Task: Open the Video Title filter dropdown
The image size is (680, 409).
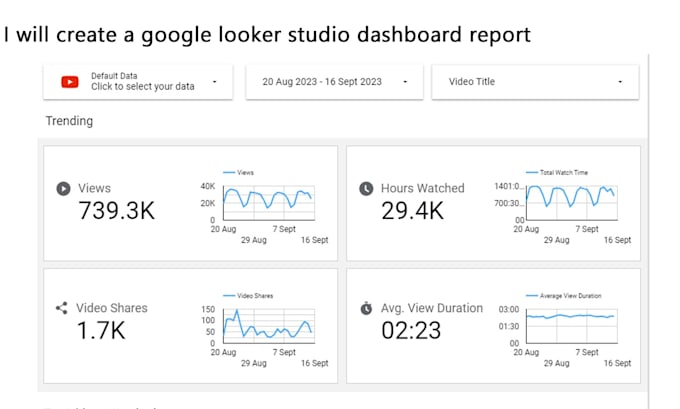Action: 535,82
